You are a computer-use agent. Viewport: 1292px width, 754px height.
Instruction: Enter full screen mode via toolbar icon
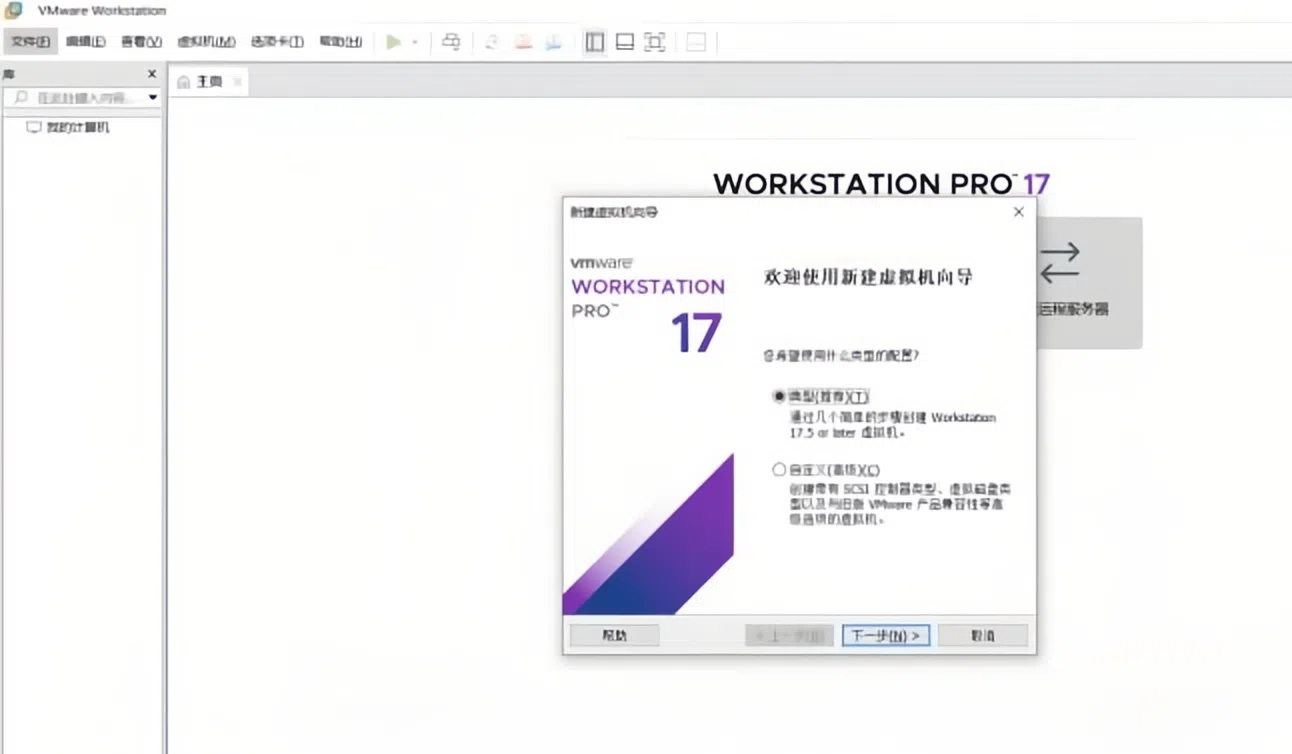(654, 42)
